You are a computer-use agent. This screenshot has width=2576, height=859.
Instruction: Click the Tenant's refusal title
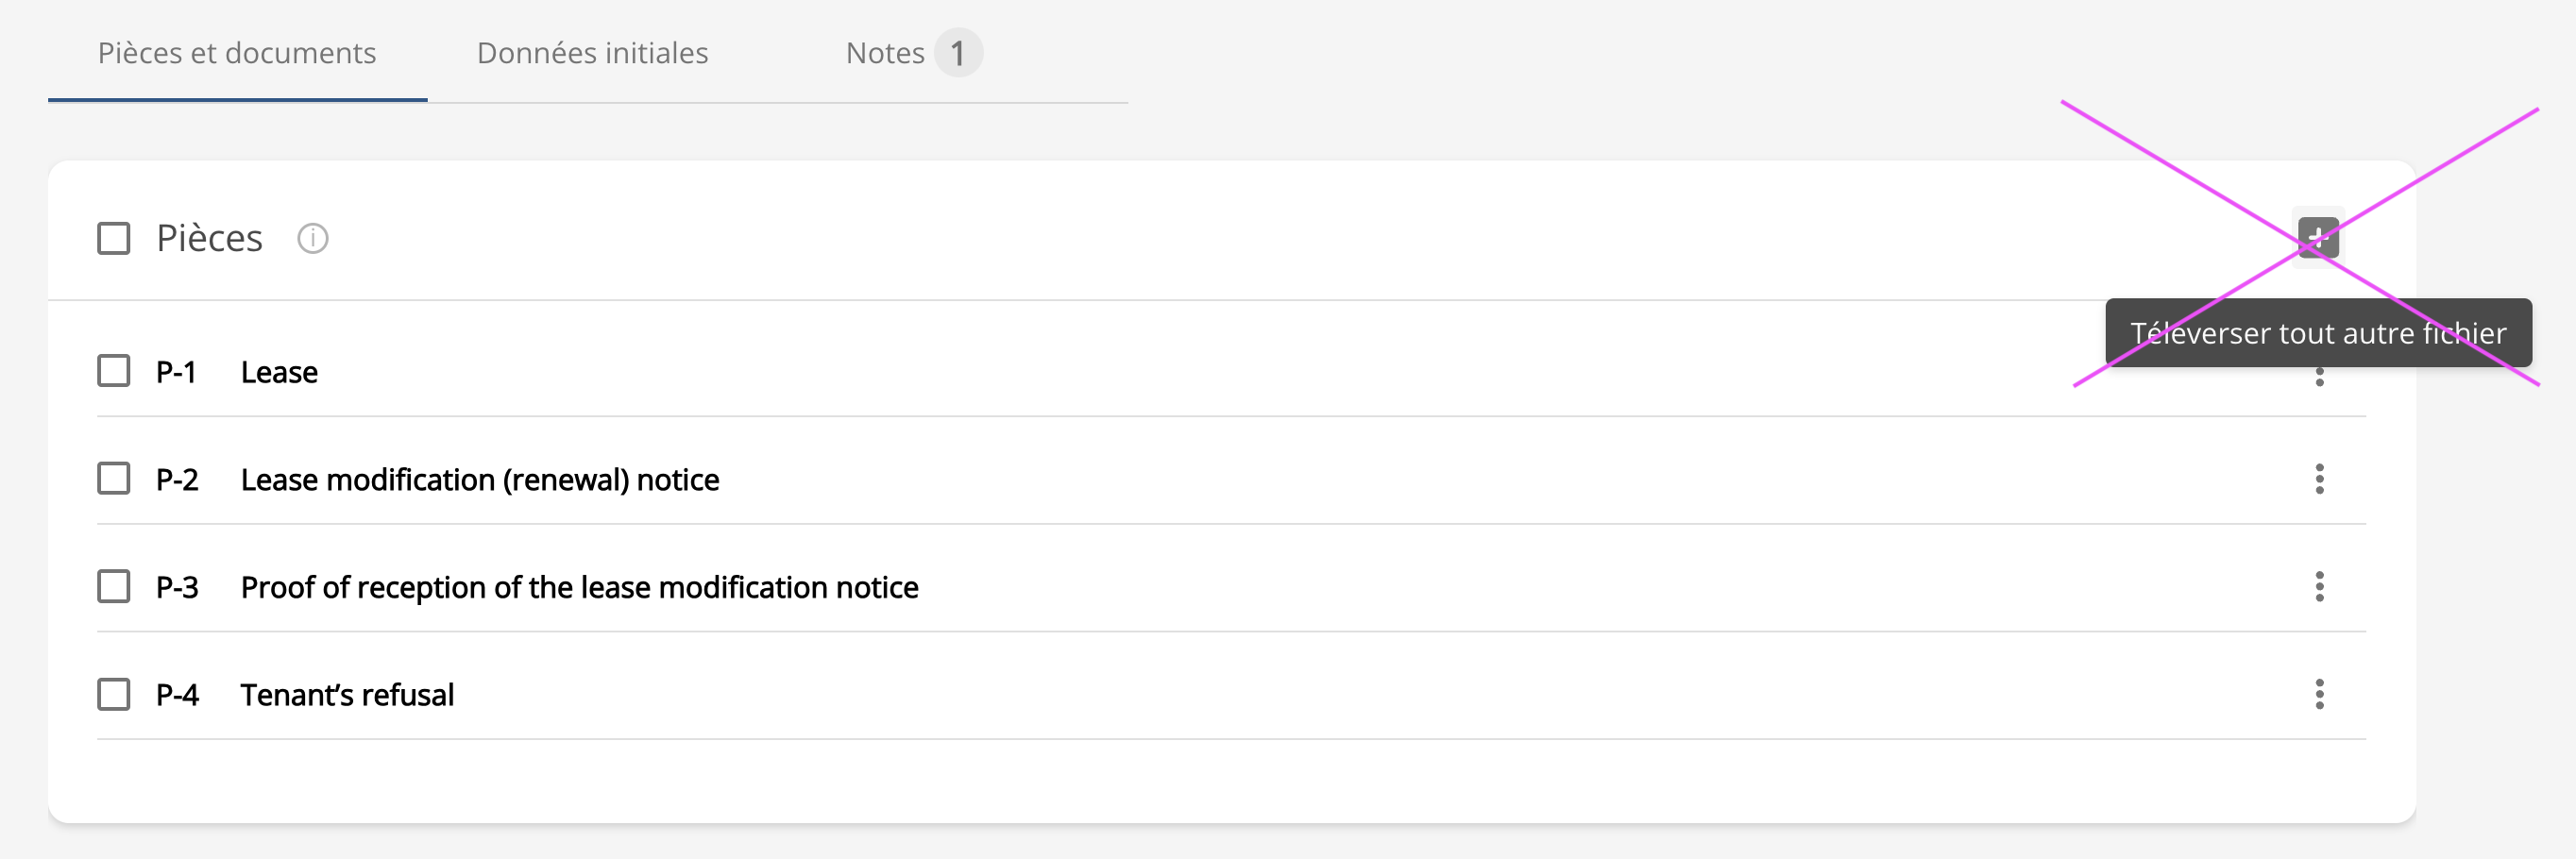[x=347, y=695]
